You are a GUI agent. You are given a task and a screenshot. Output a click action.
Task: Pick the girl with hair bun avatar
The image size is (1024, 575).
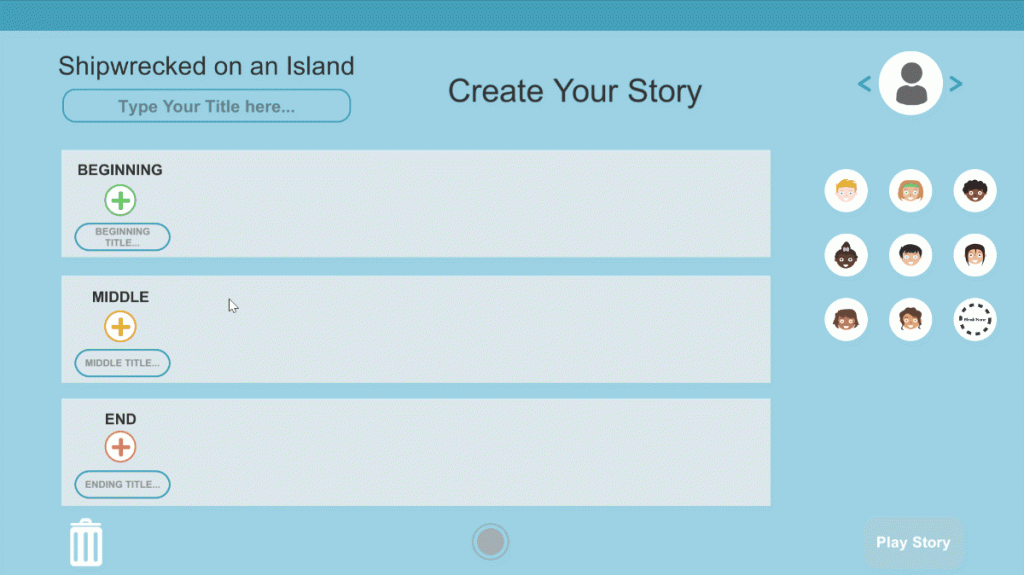[x=846, y=255]
